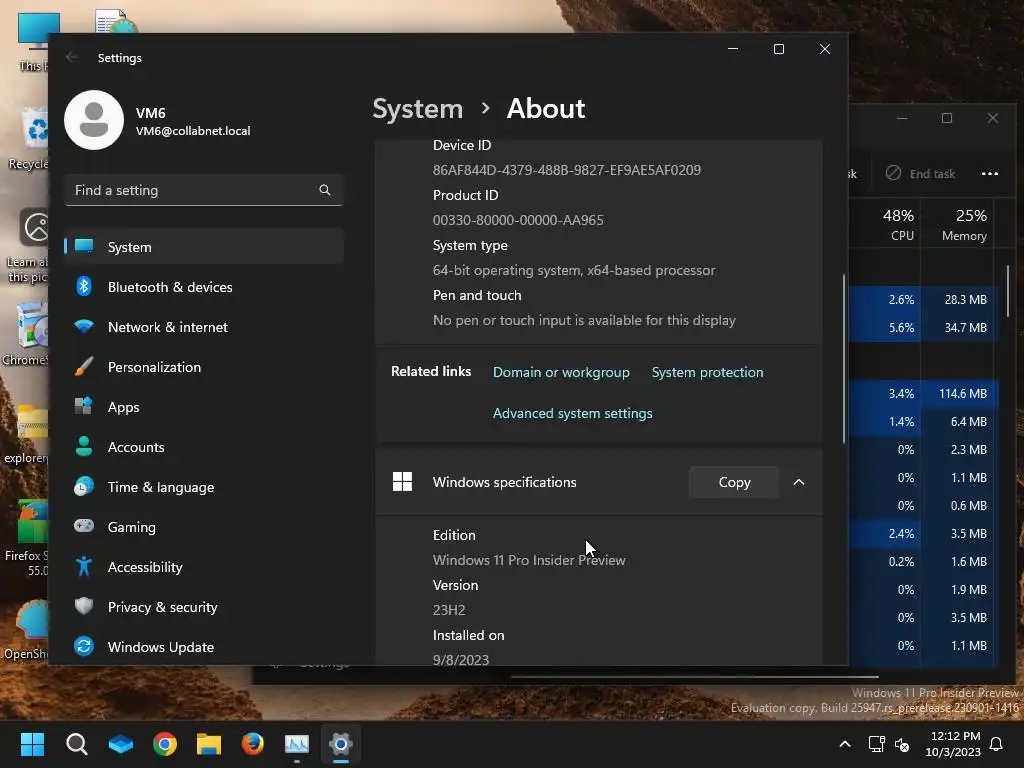The height and width of the screenshot is (768, 1024).
Task: Click the Bluetooth icon in sidebar
Action: pos(84,286)
